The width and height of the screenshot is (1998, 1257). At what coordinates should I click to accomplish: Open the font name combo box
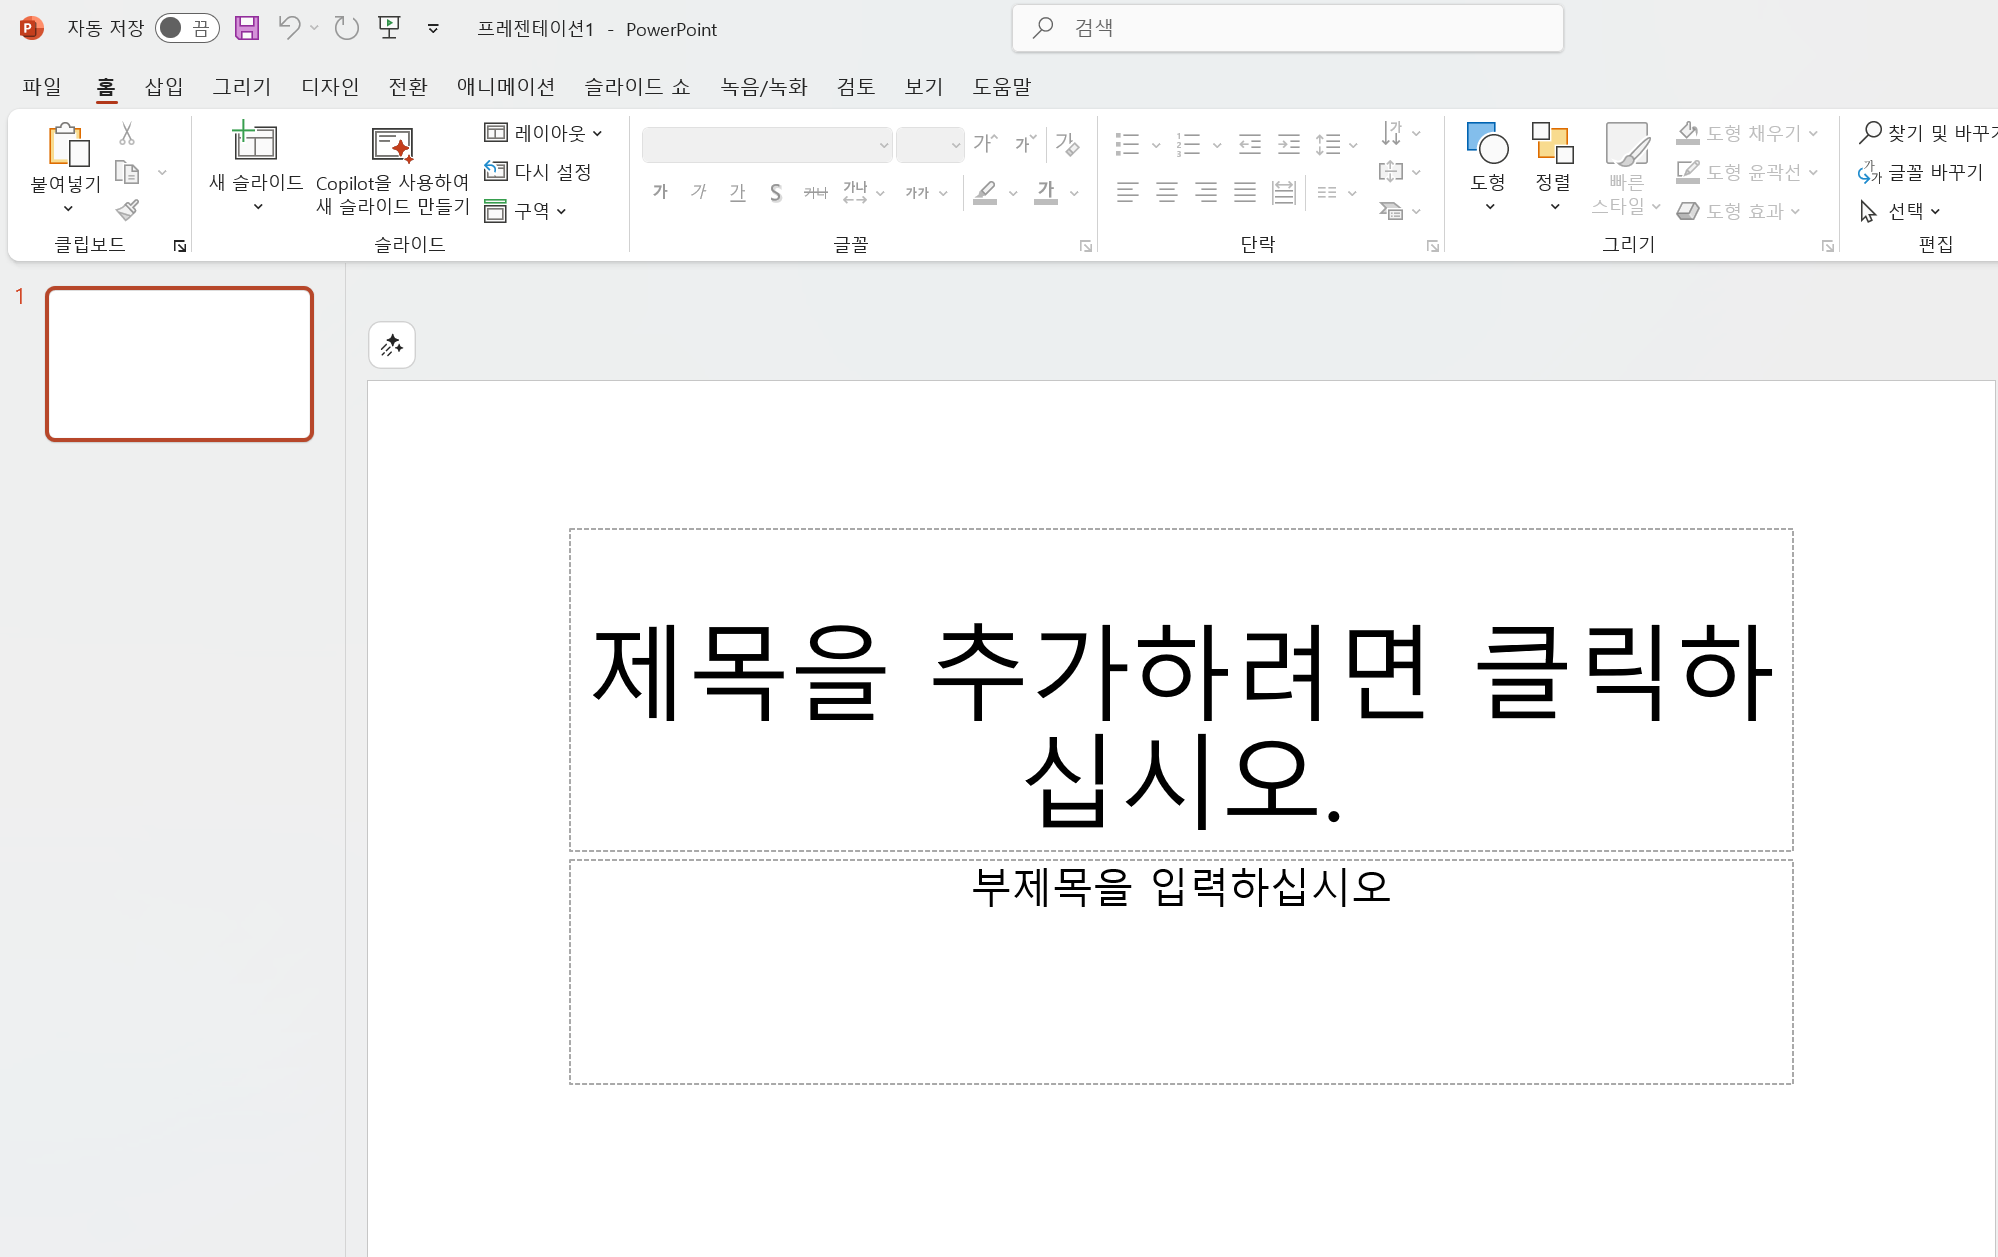[767, 145]
